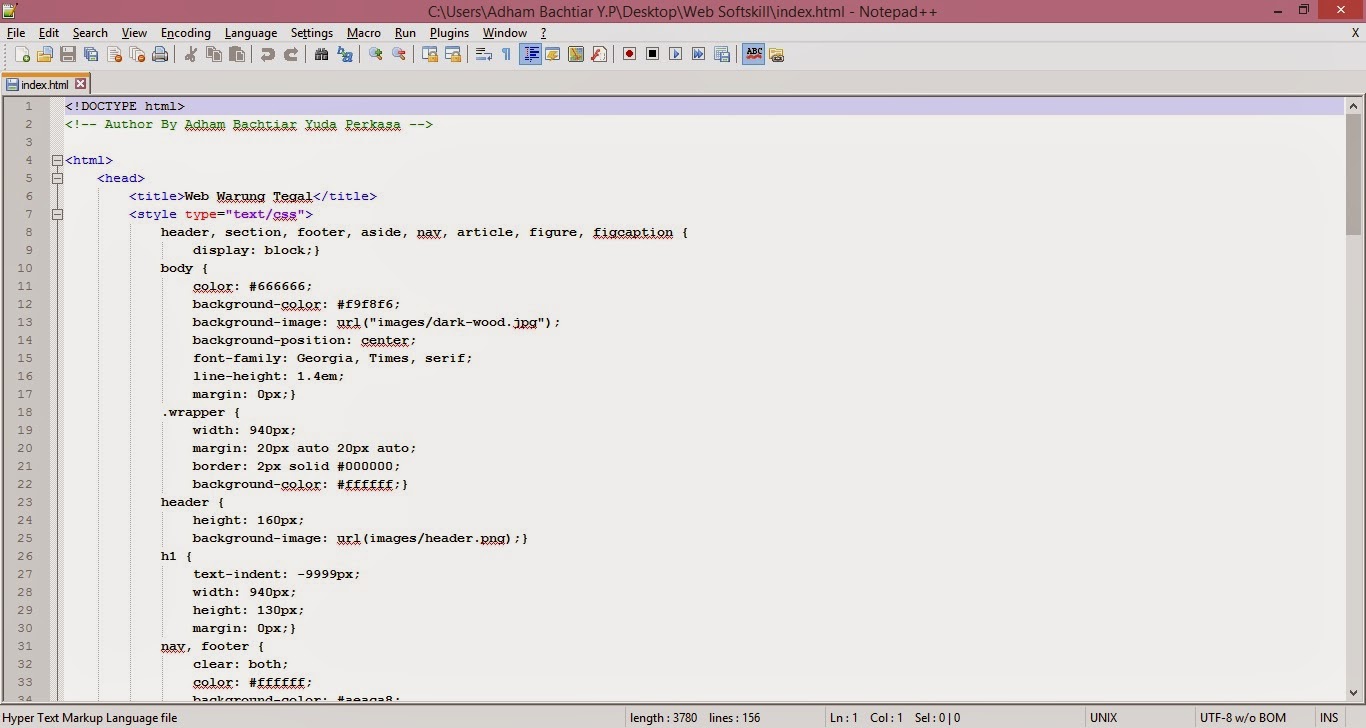The width and height of the screenshot is (1366, 728).
Task: Click the vertical scrollbar down arrow
Action: (1354, 692)
